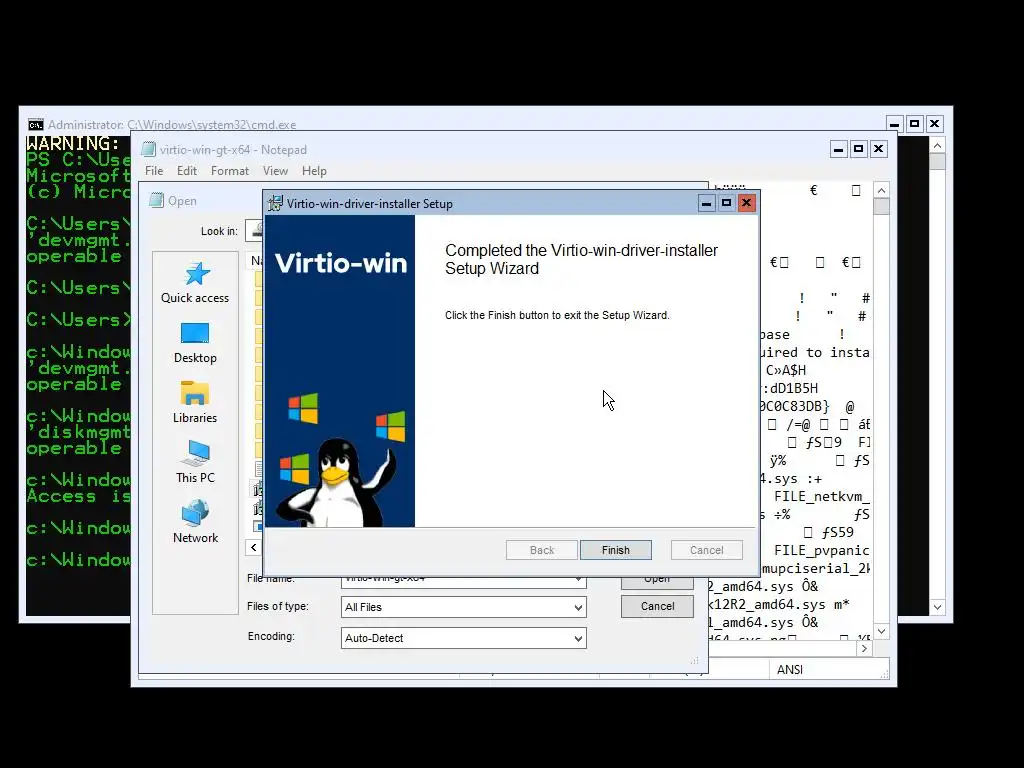Maximize the cmd.exe Administrator window

(x=914, y=123)
